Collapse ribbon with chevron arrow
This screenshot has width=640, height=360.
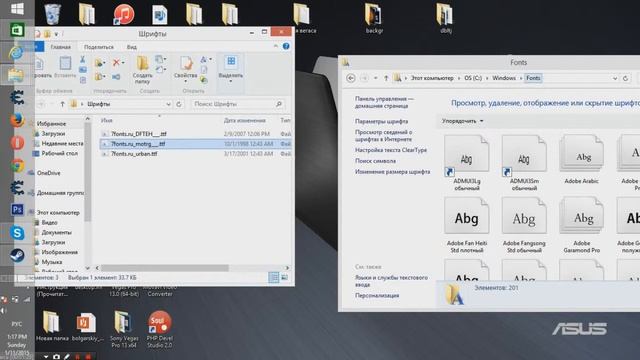pos(276,46)
